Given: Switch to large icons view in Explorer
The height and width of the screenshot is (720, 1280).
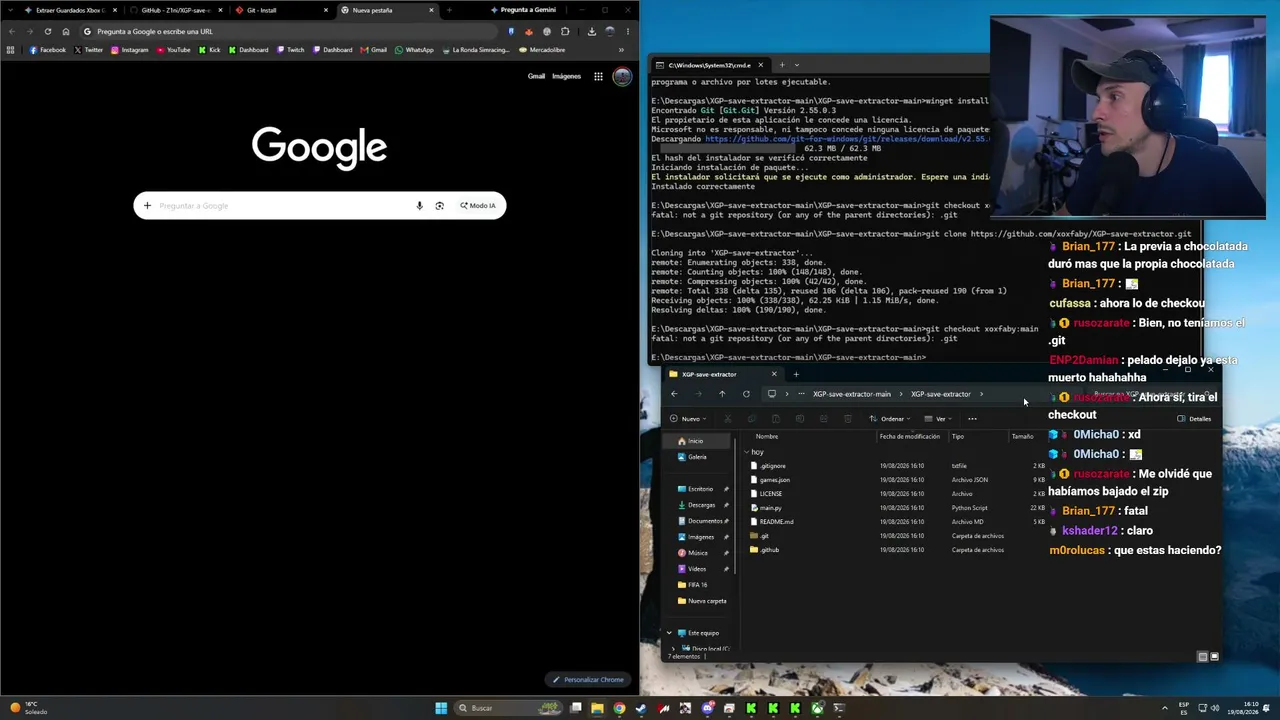Looking at the screenshot, I should pos(1214,657).
